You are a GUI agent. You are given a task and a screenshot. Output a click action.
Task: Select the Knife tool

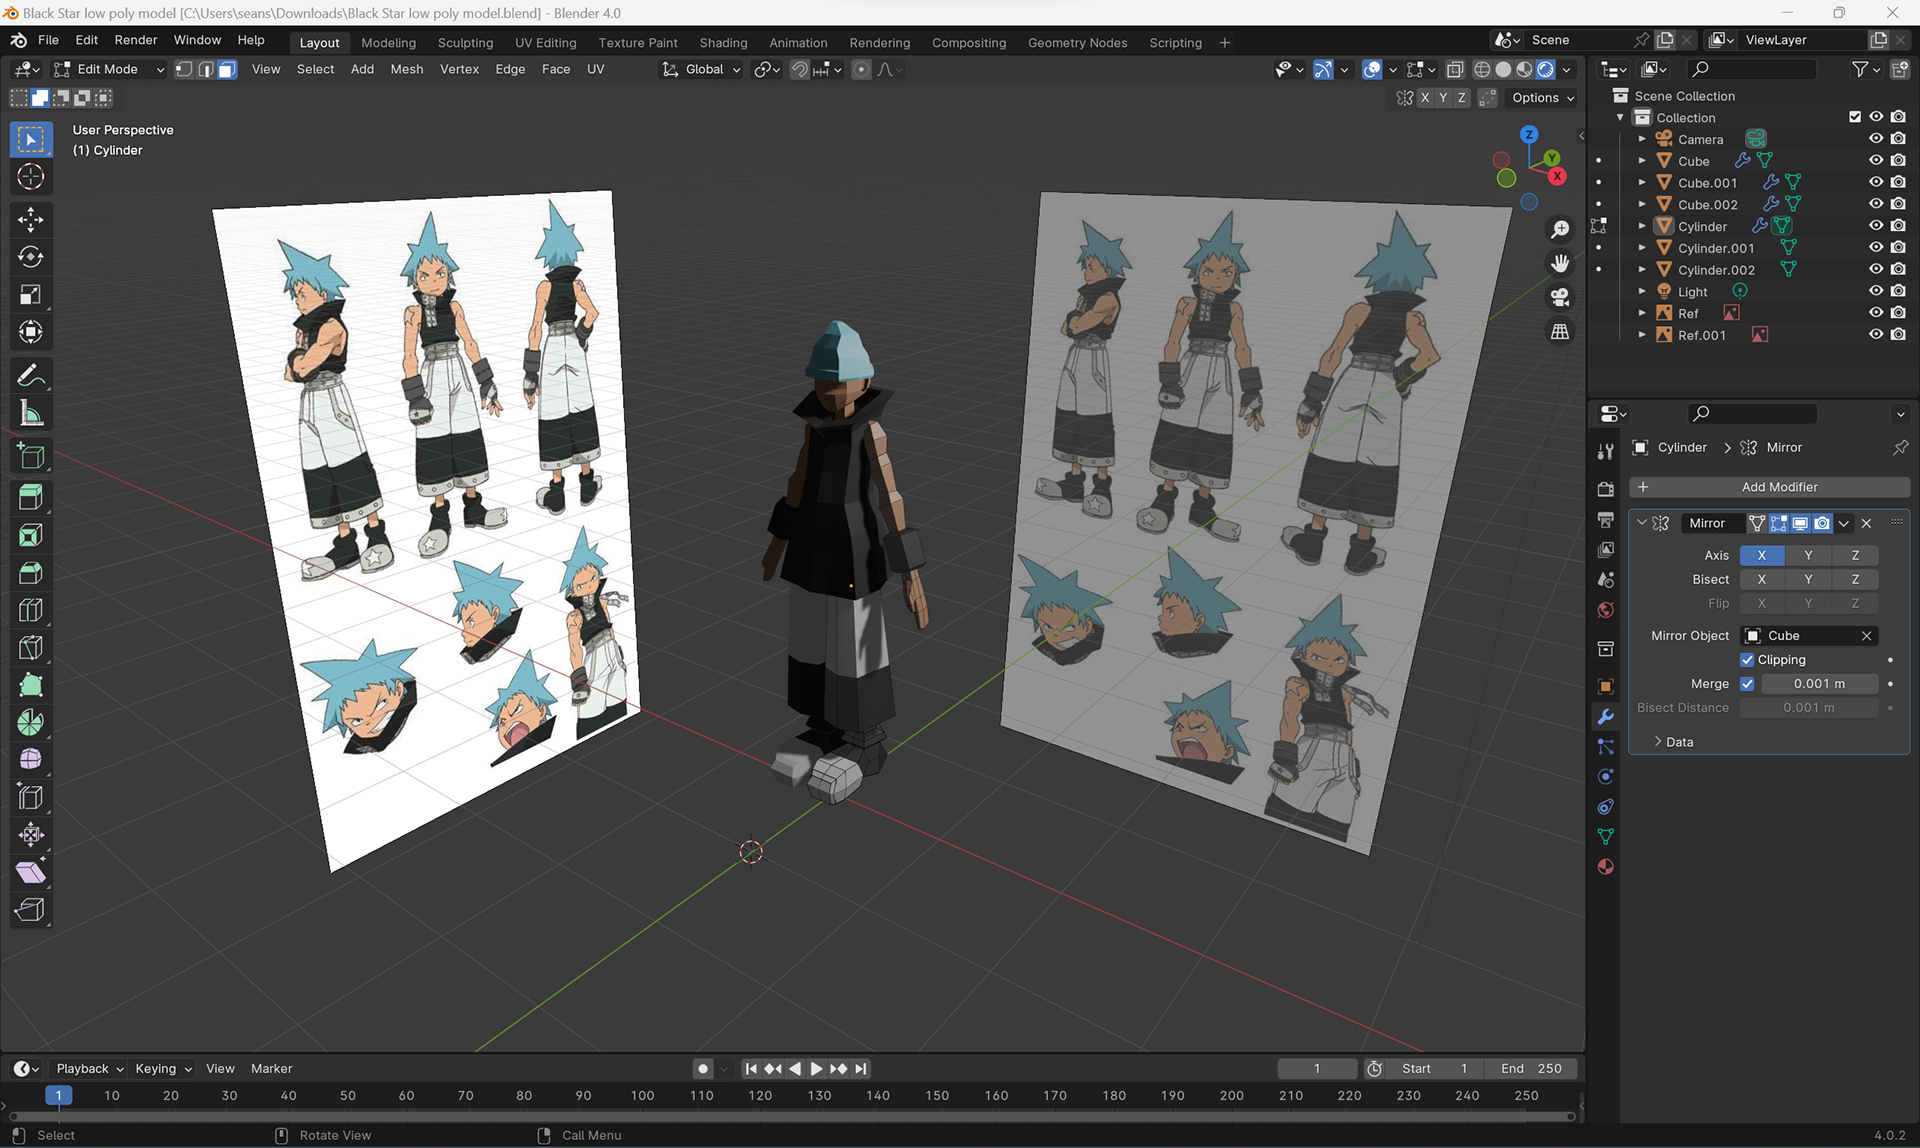coord(31,648)
